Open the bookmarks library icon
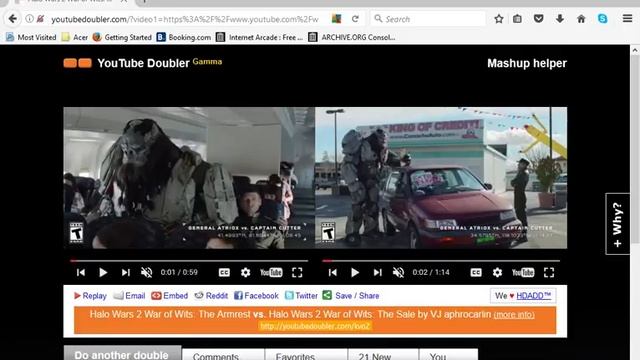Image resolution: width=640 pixels, height=360 pixels. click(x=517, y=19)
